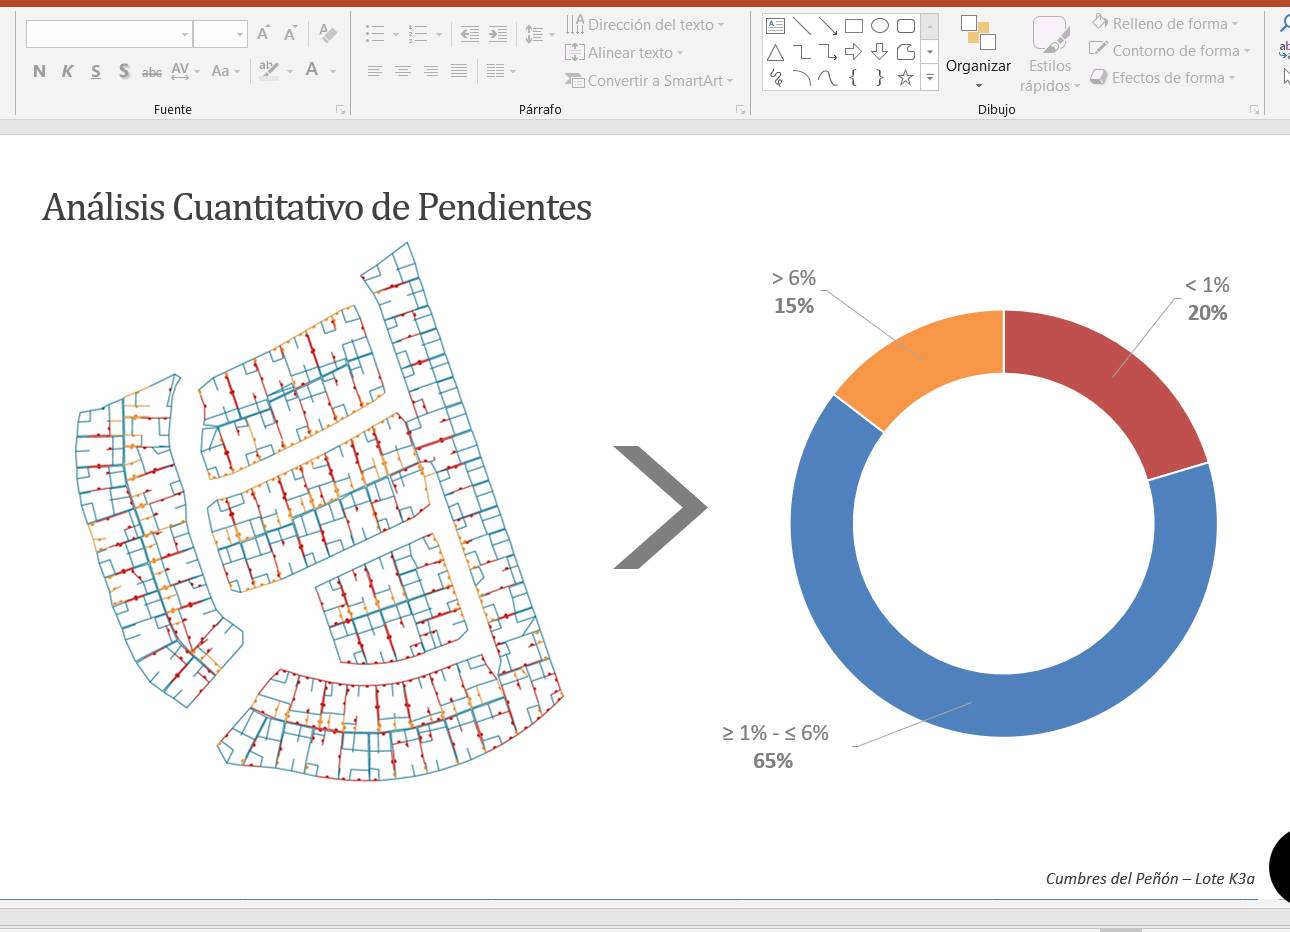Viewport: 1290px width, 932px height.
Task: Apply numbered list
Action: point(418,34)
